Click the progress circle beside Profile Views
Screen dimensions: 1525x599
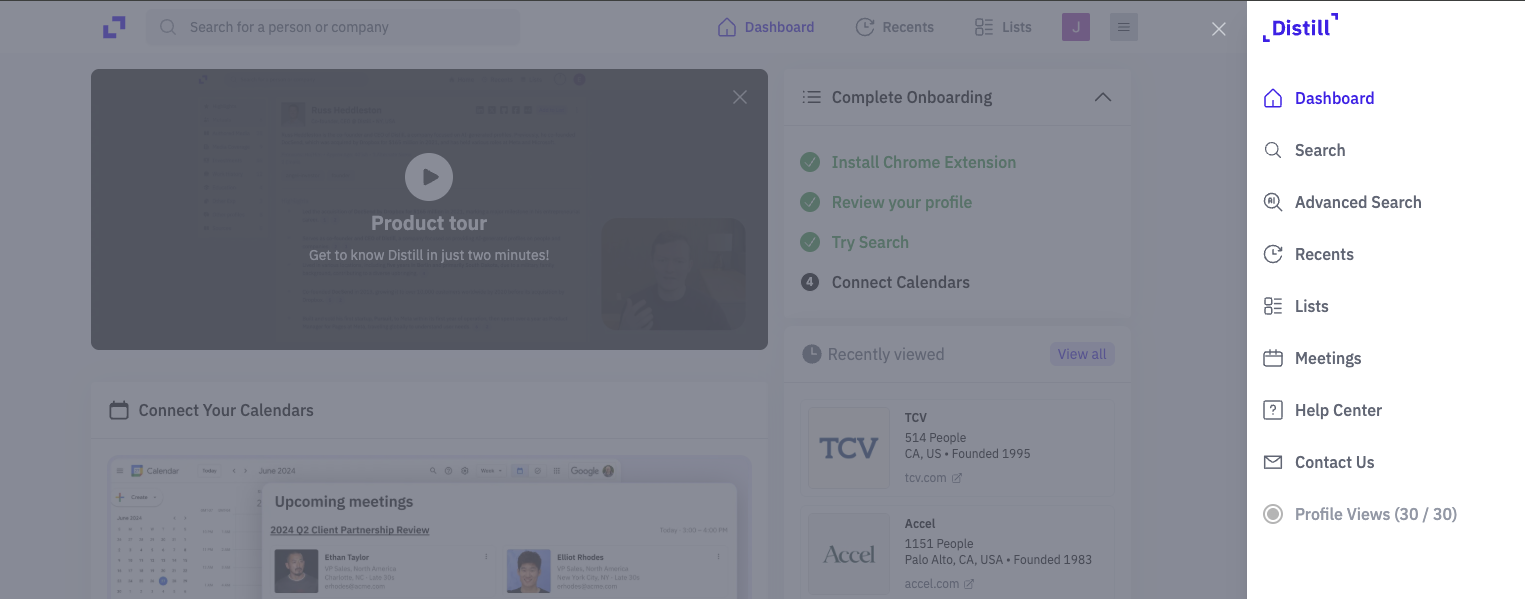(1273, 514)
